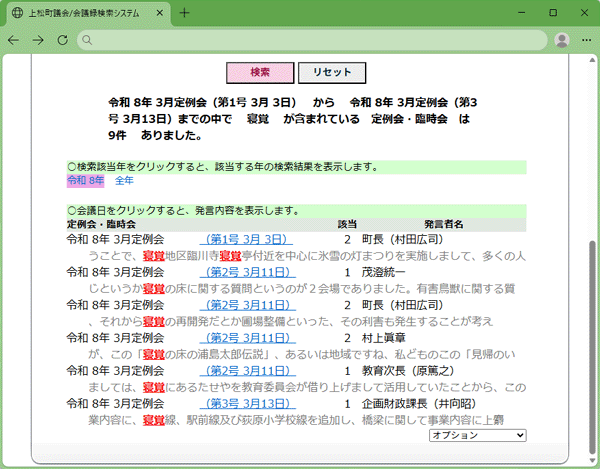Click excerpt mentioning 圃場整備
The width and height of the screenshot is (600, 469).
tap(290, 322)
